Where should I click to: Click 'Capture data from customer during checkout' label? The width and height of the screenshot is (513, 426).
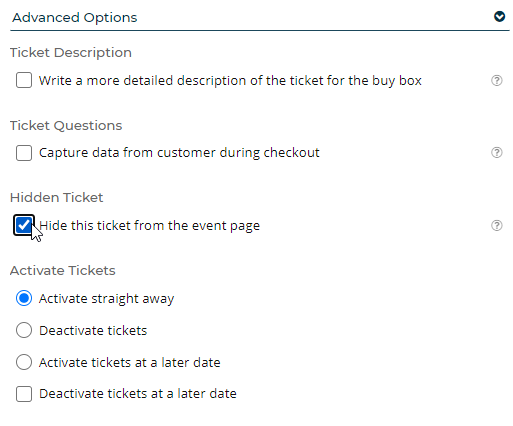tap(179, 153)
